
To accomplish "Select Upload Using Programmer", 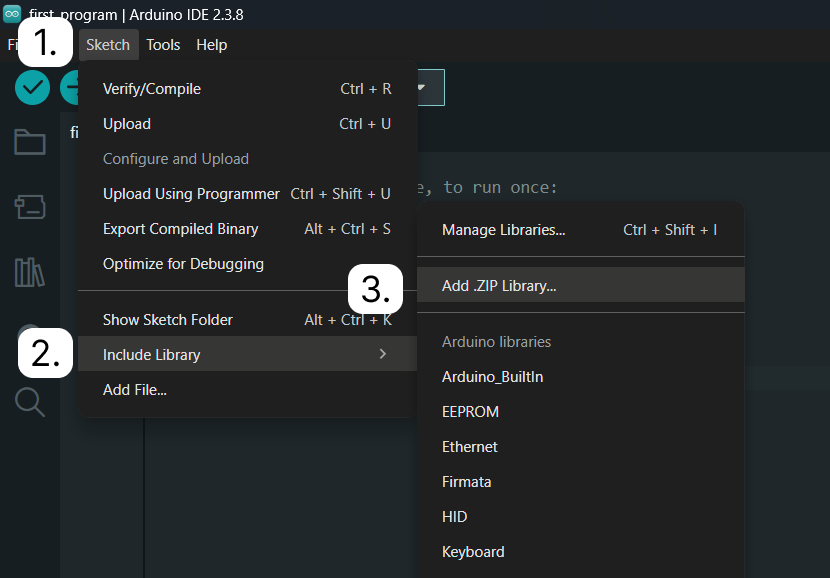I will (x=247, y=194).
